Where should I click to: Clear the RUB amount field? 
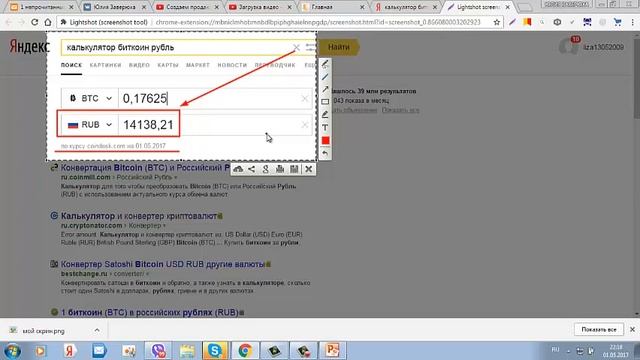305,124
